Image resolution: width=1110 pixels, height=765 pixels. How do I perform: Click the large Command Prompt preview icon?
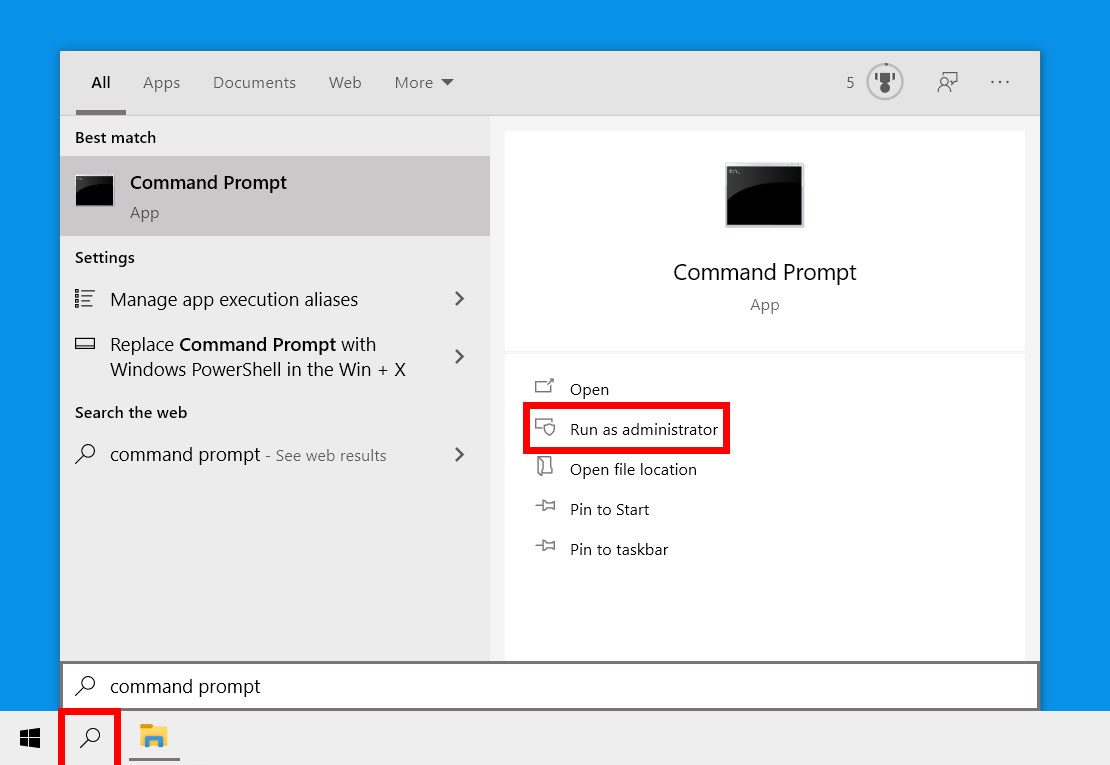click(x=765, y=195)
